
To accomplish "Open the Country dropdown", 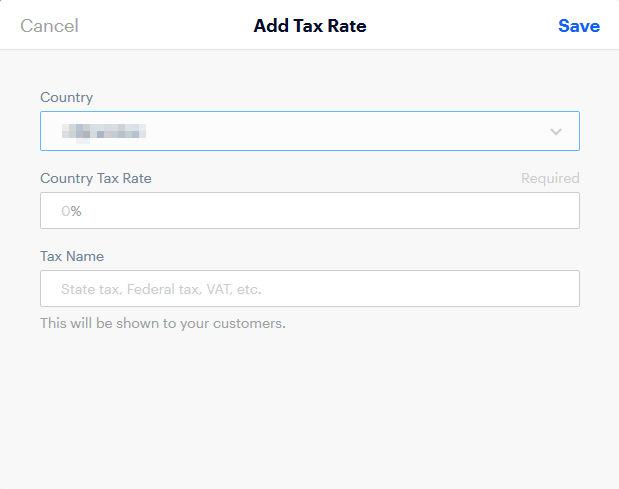I will 310,131.
